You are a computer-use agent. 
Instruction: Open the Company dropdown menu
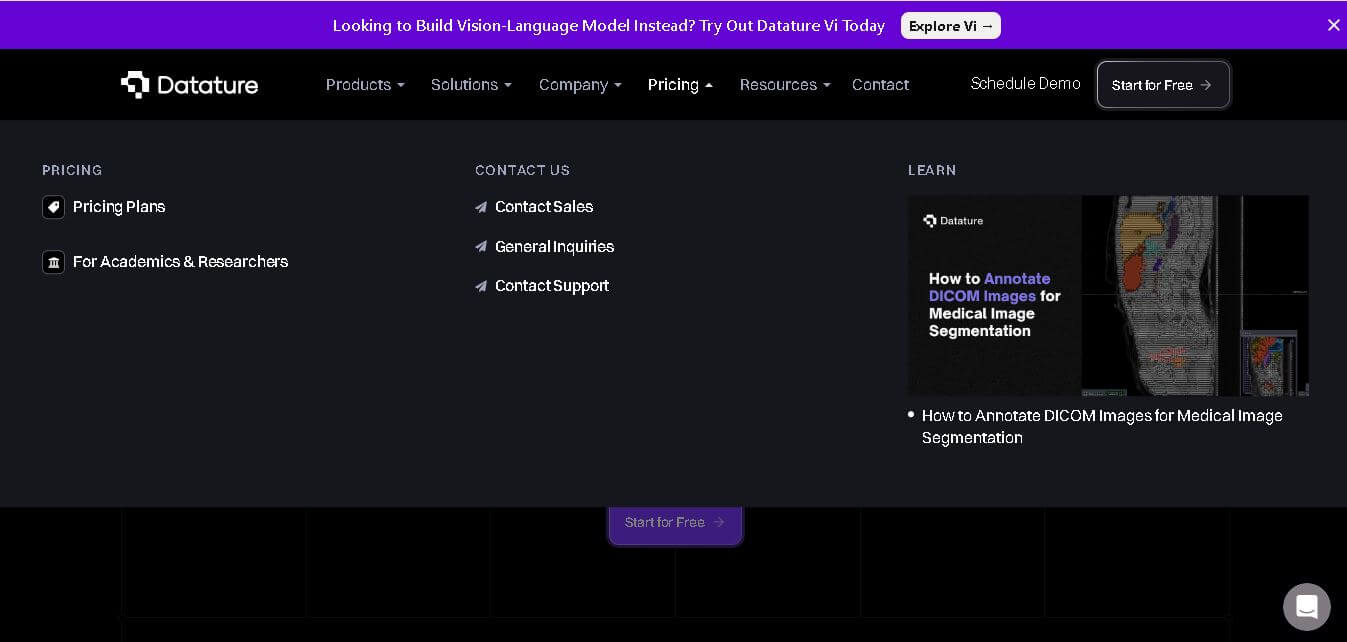point(580,85)
